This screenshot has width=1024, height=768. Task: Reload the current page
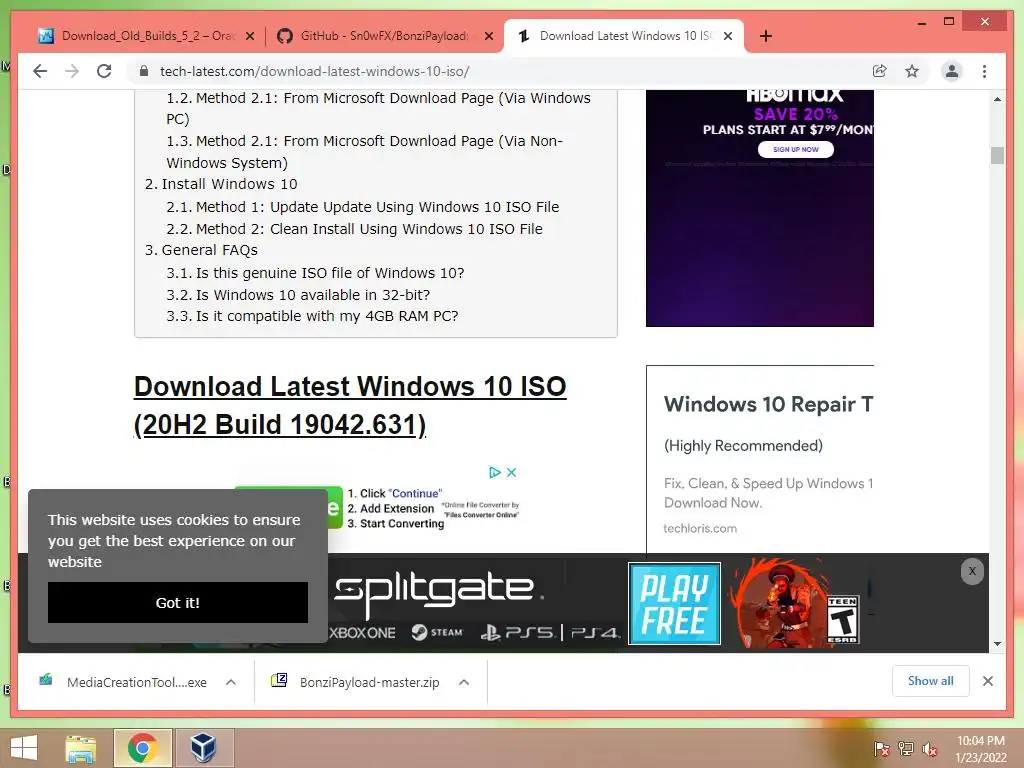click(x=104, y=71)
